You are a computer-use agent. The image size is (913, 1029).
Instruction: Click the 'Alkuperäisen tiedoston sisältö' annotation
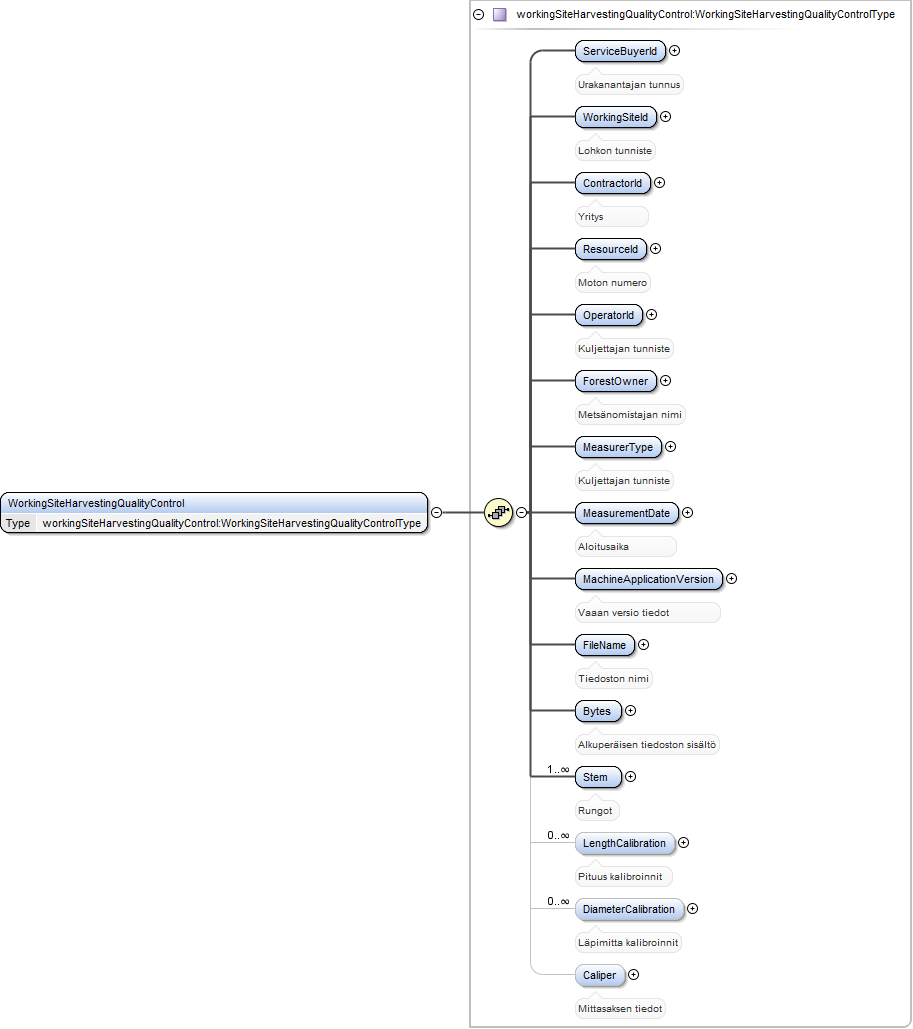tap(647, 745)
